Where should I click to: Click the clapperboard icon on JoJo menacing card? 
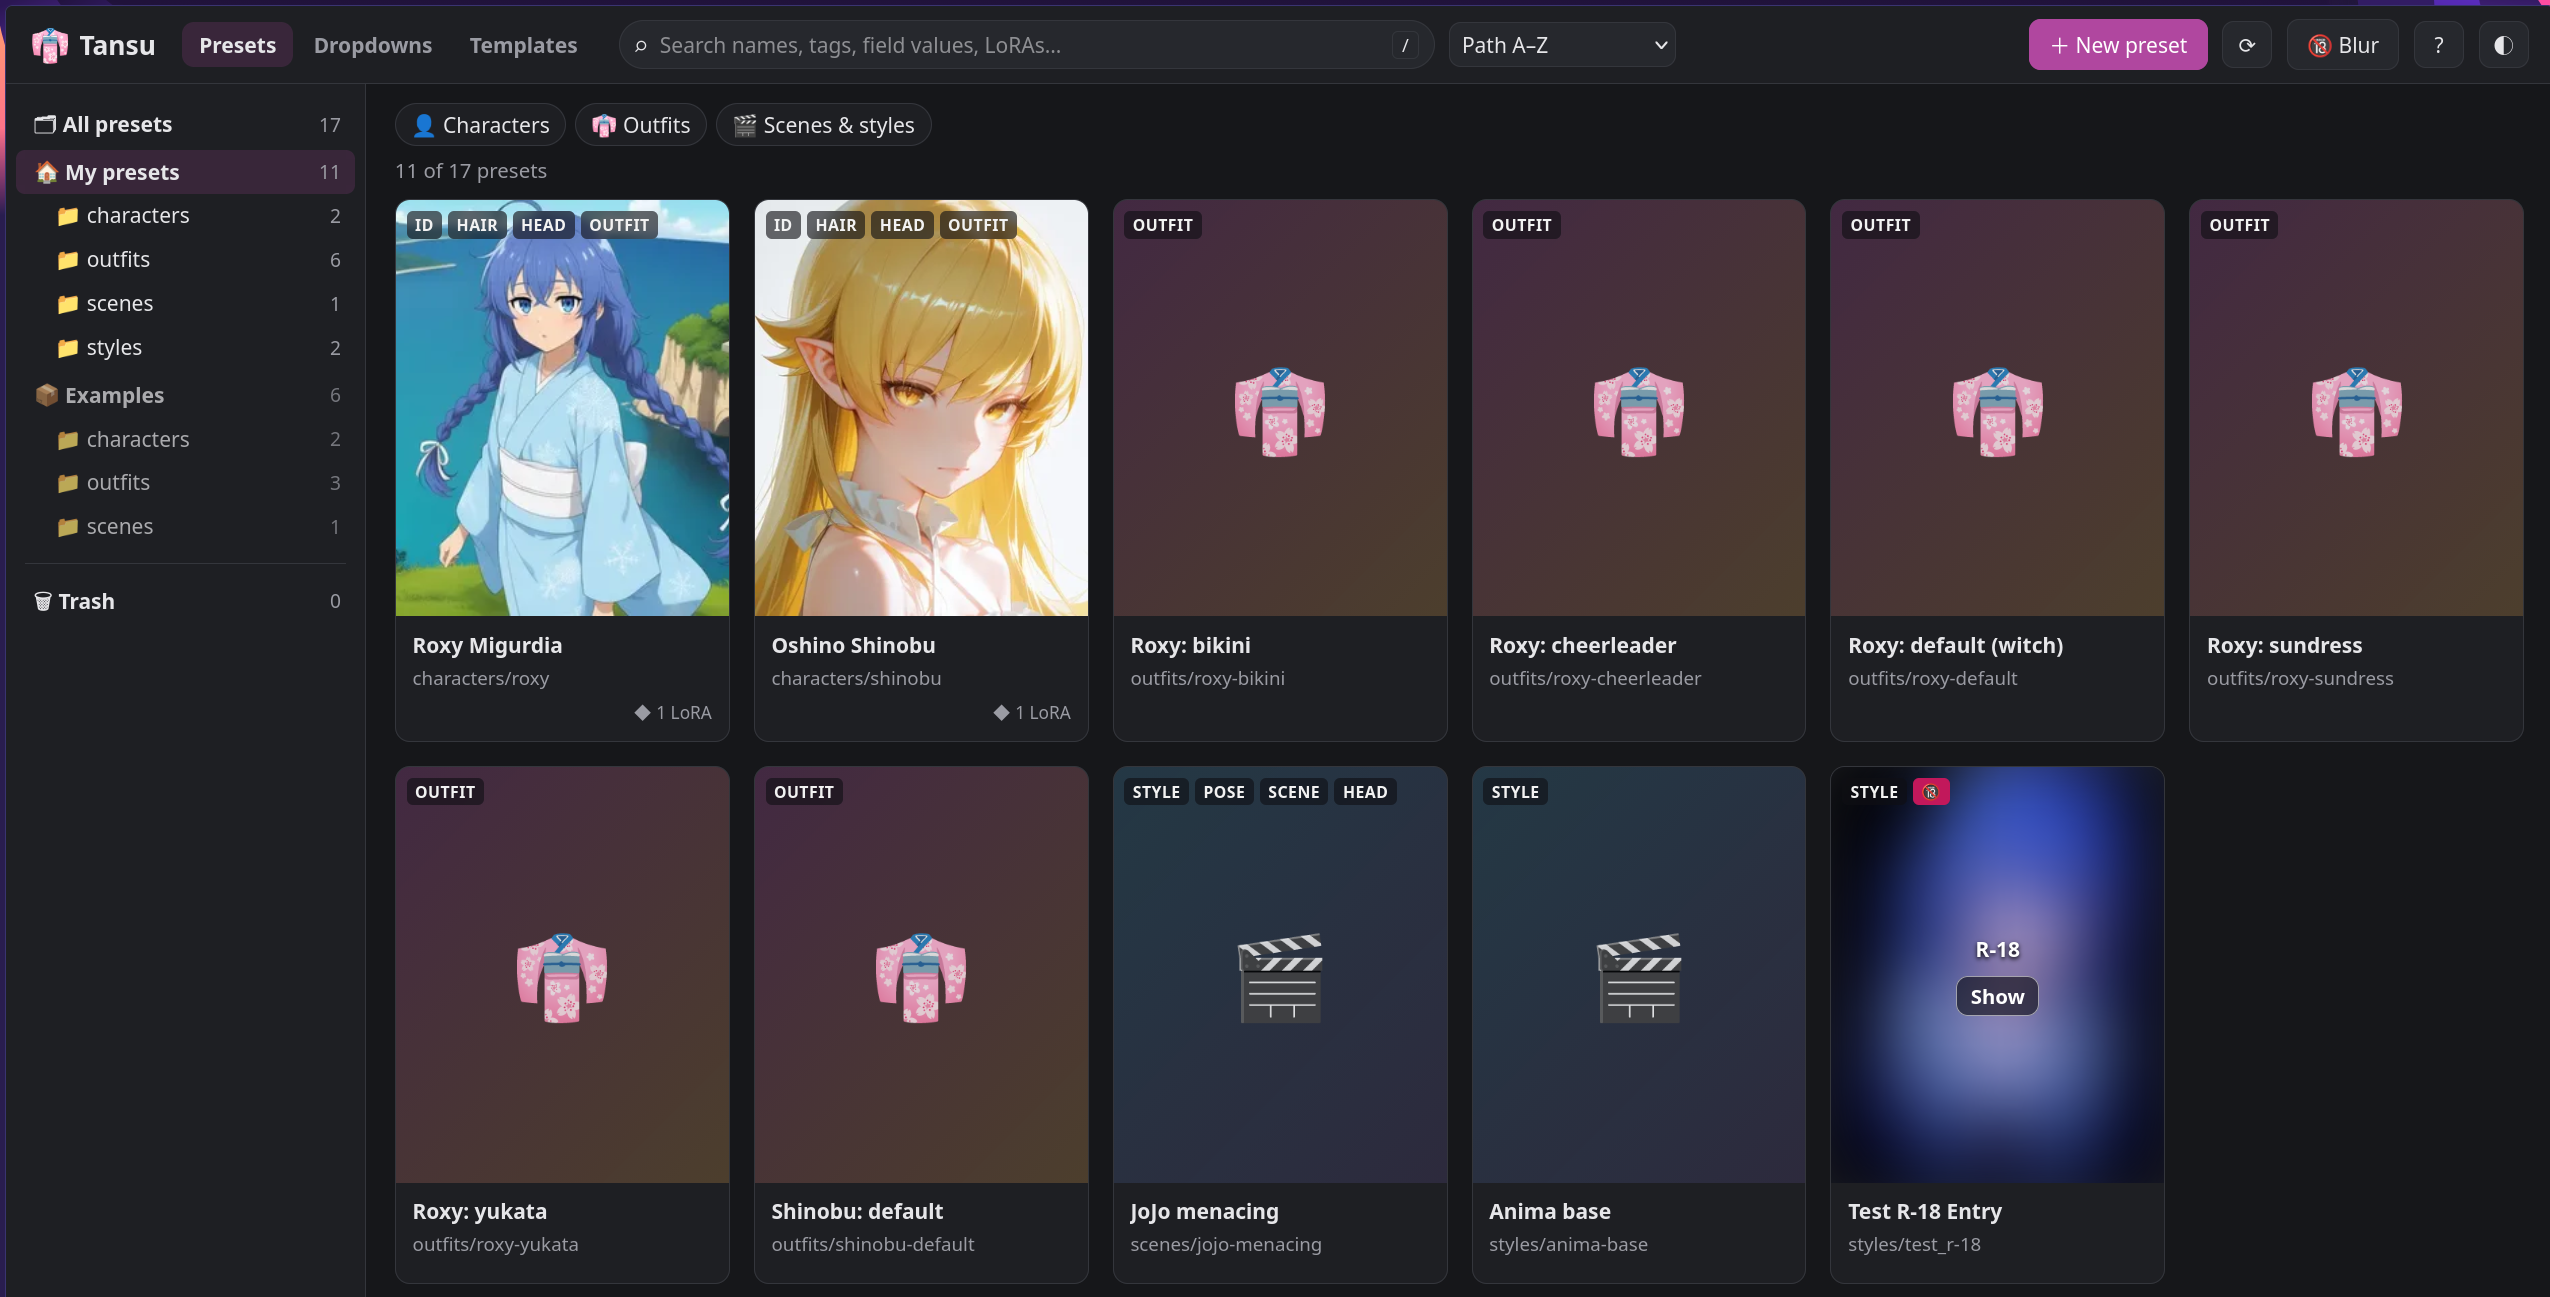click(1279, 978)
